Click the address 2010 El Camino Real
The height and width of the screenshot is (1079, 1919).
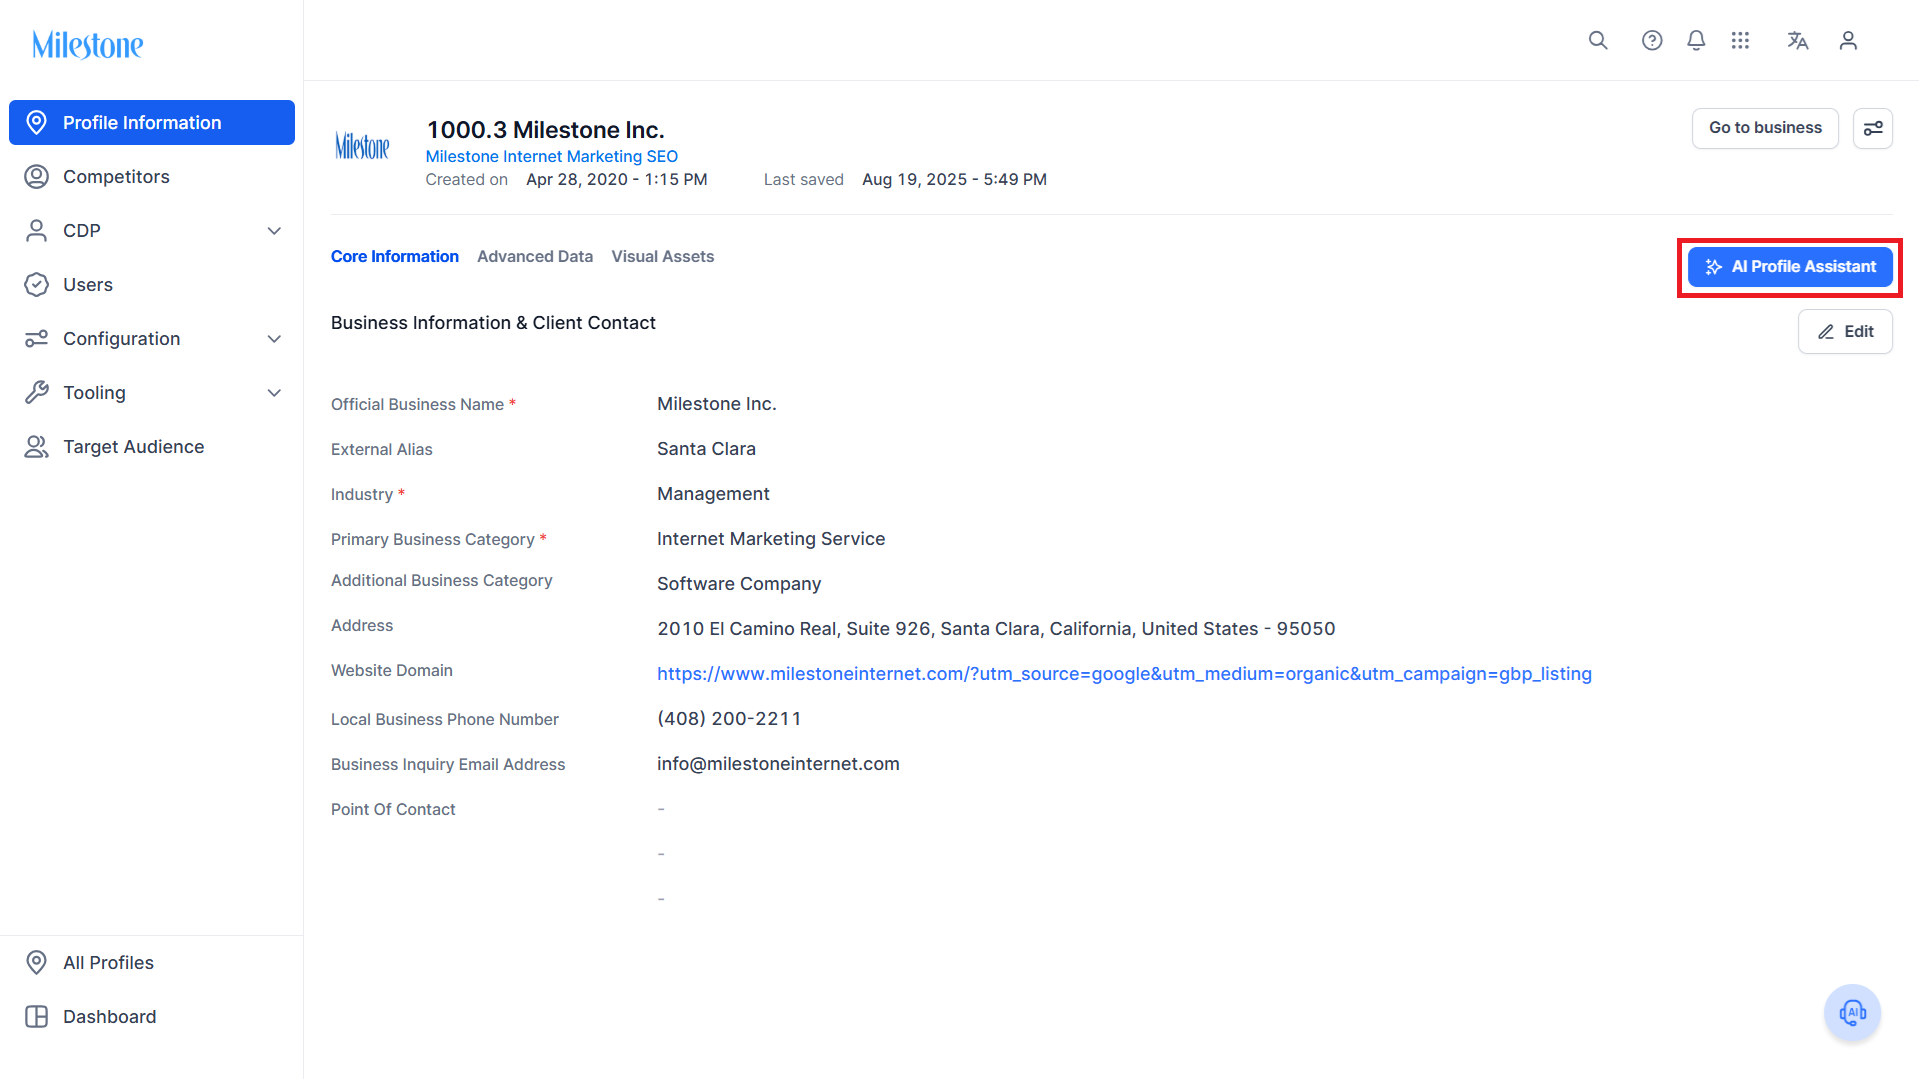[996, 629]
